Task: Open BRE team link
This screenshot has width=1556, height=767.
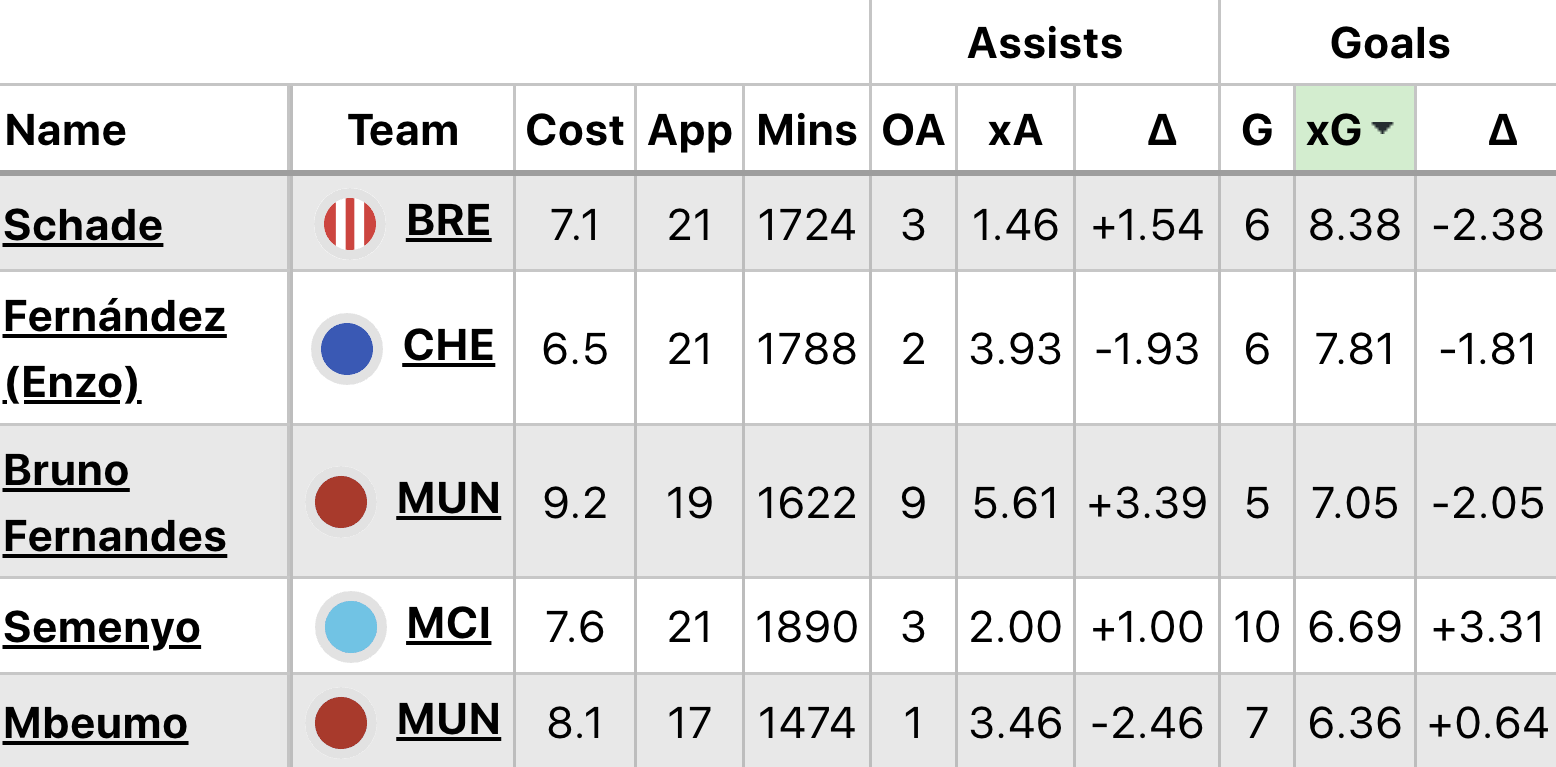Action: pos(448,221)
